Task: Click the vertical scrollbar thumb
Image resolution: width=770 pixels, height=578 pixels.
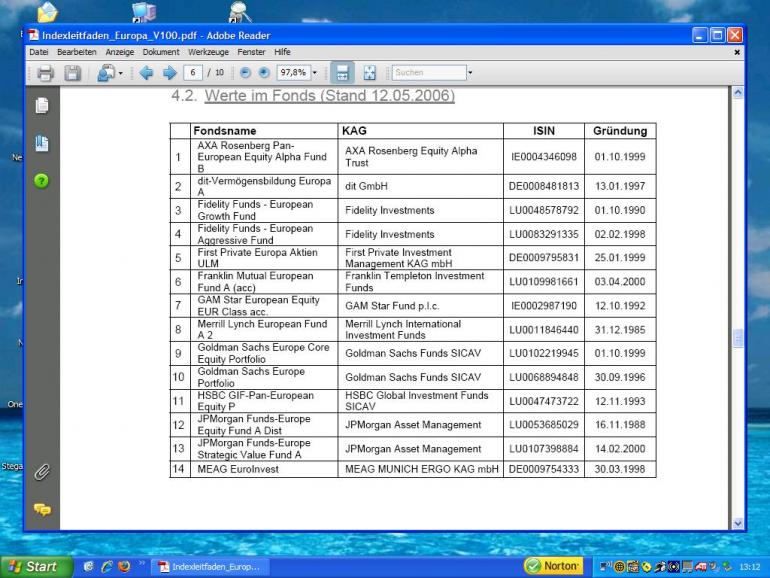Action: (x=738, y=338)
